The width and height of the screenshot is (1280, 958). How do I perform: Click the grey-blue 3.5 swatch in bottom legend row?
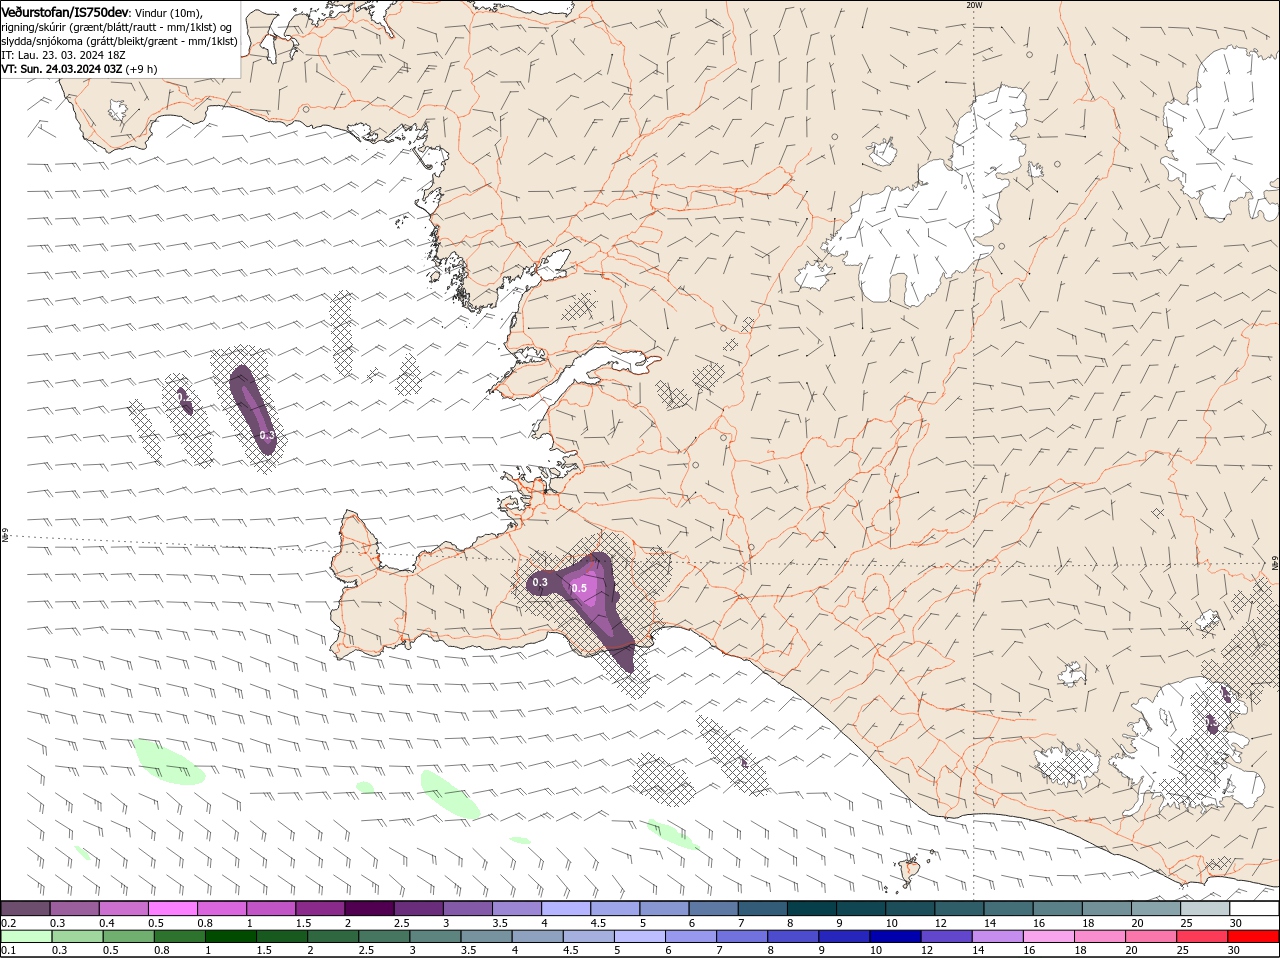click(x=486, y=937)
